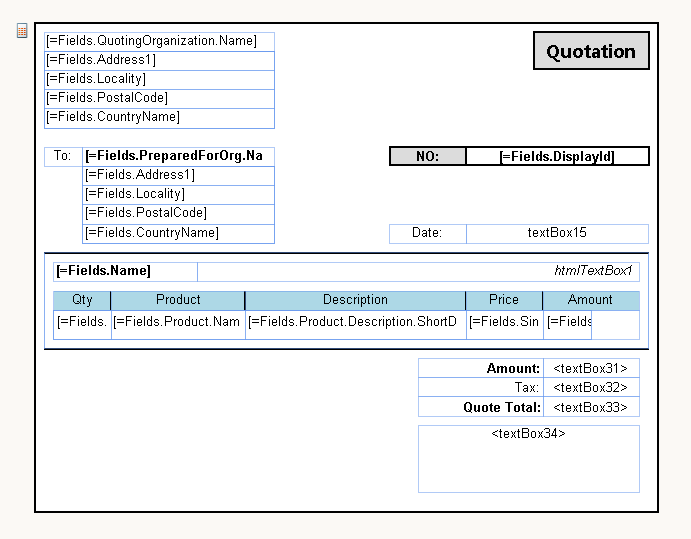Click the report selector icon at top-left

coord(22,31)
